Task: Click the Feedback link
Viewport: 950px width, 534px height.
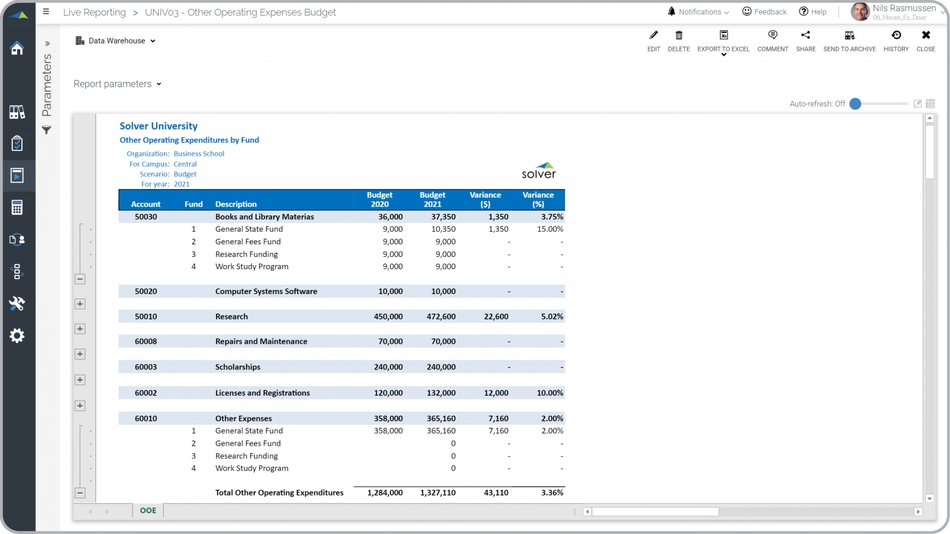Action: 764,12
